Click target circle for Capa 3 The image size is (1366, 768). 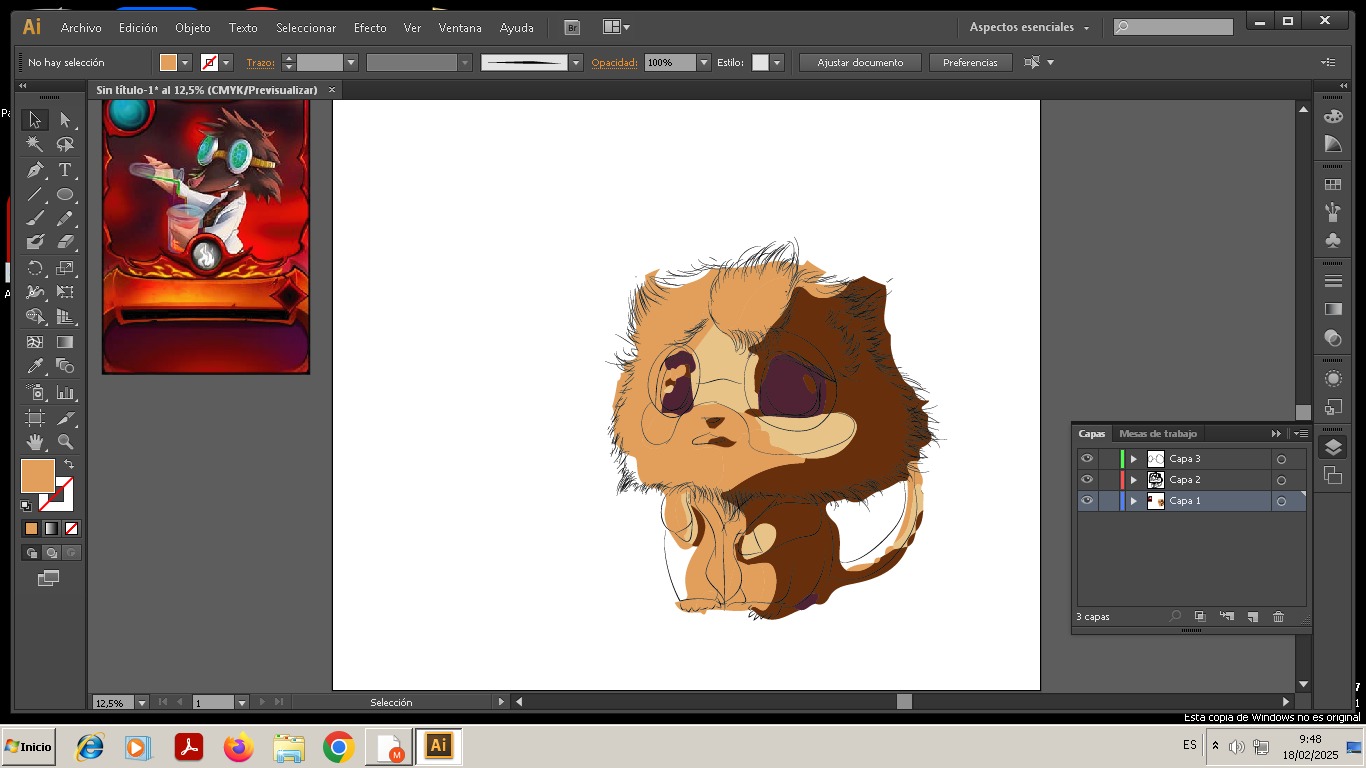tap(1281, 459)
